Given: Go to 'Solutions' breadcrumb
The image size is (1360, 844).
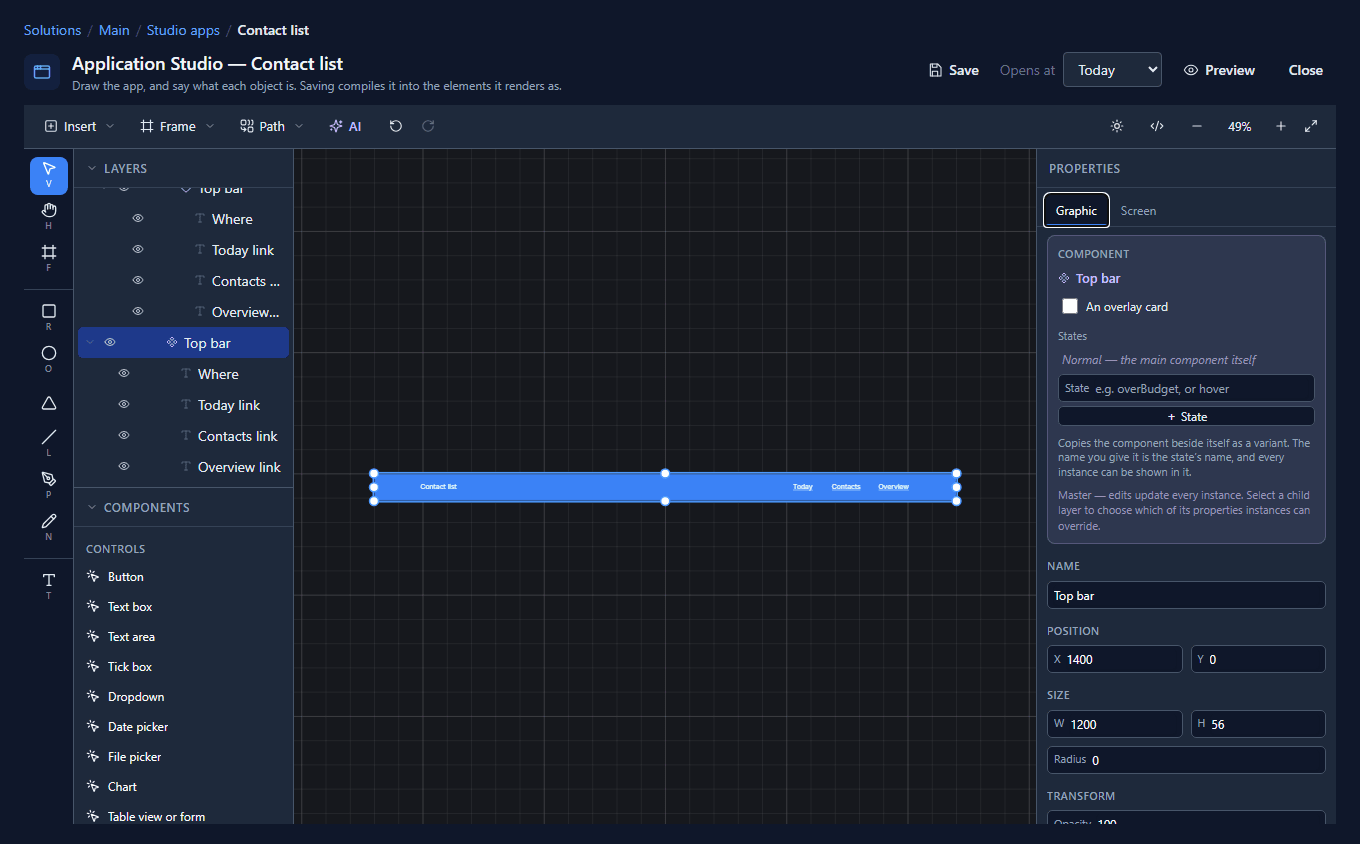Looking at the screenshot, I should [52, 30].
